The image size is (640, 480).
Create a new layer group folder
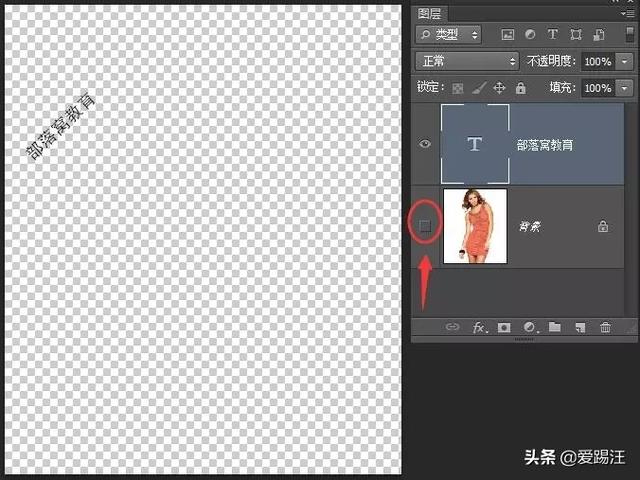[x=555, y=327]
